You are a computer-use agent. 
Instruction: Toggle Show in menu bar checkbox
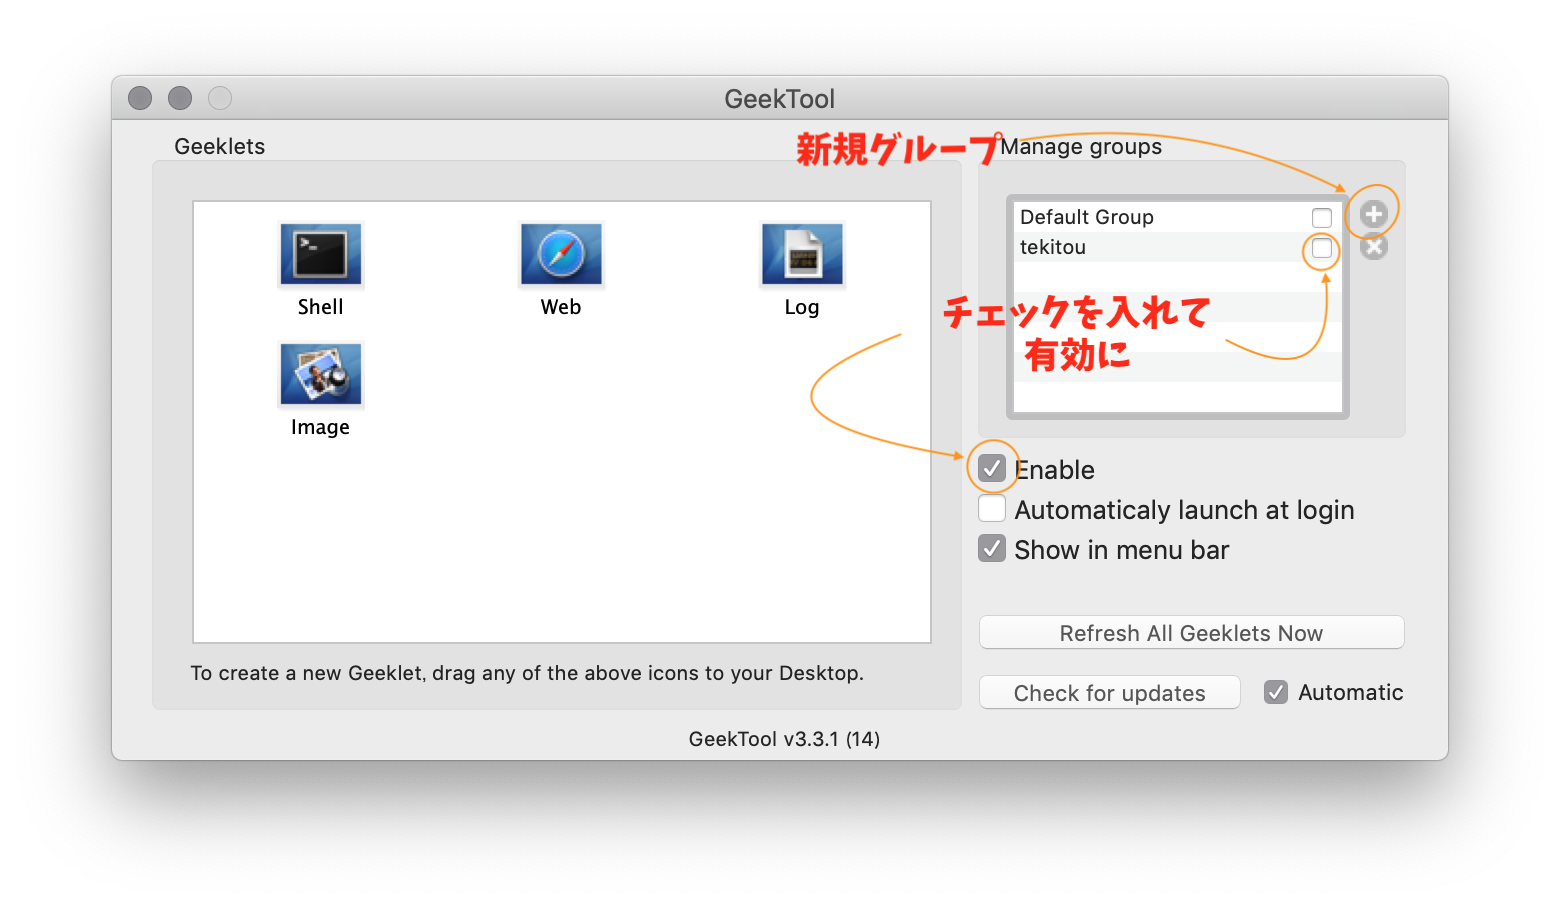(992, 548)
